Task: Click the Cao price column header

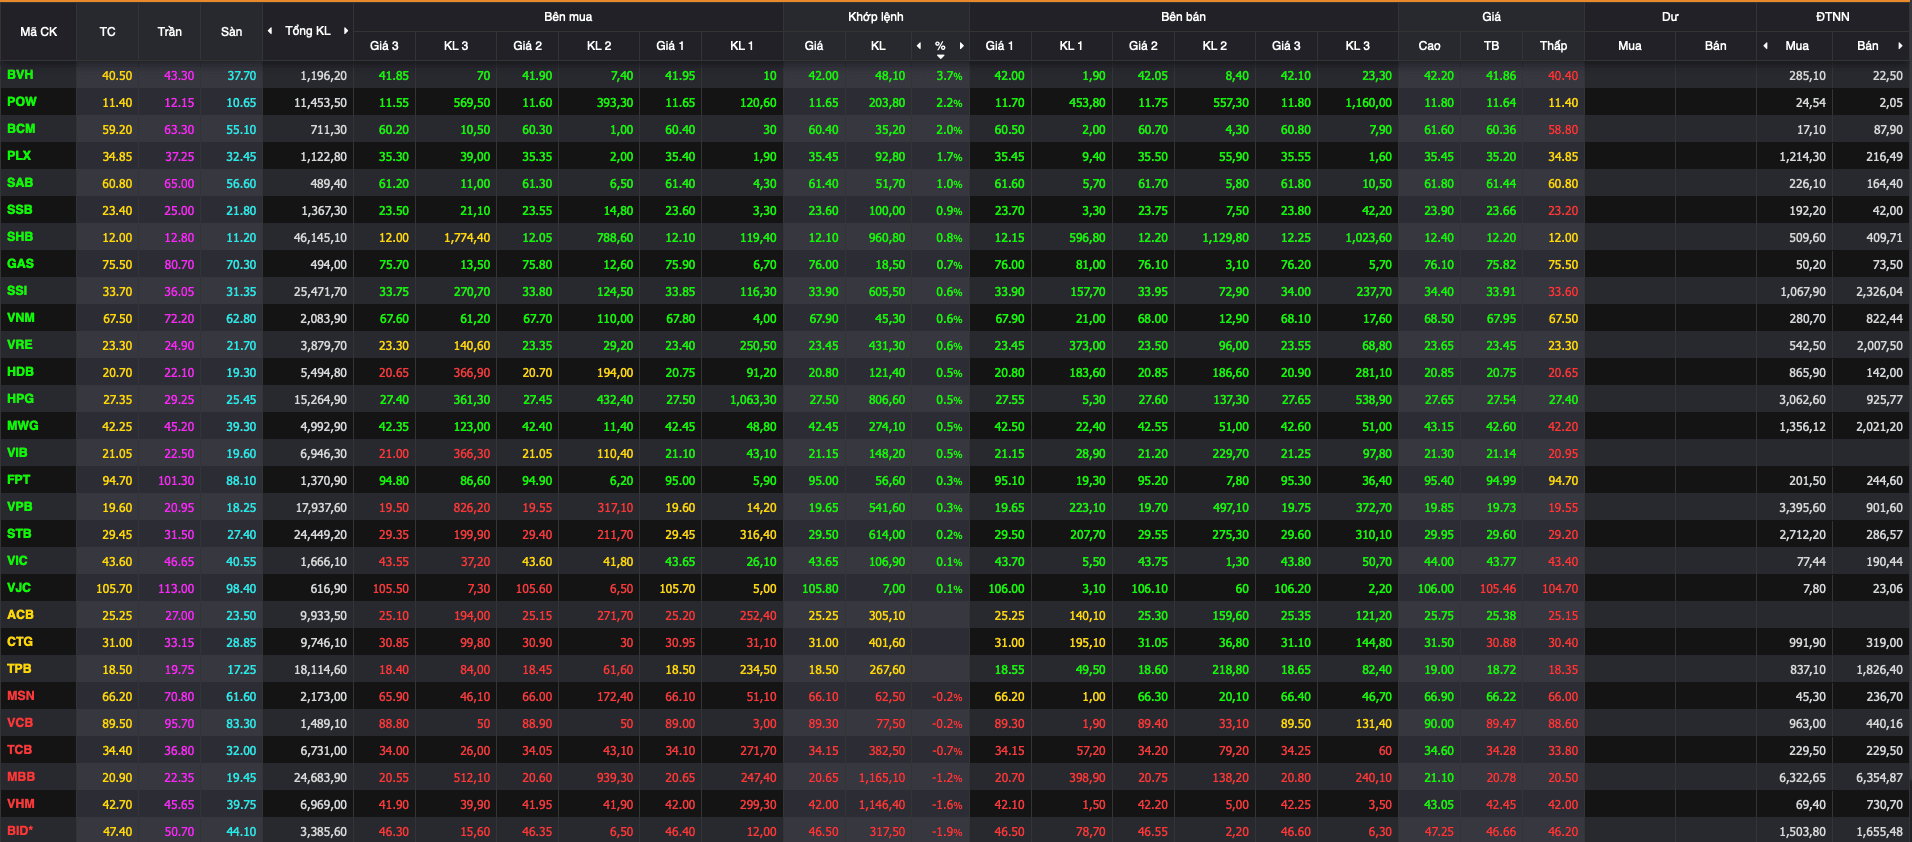Action: [x=1429, y=46]
